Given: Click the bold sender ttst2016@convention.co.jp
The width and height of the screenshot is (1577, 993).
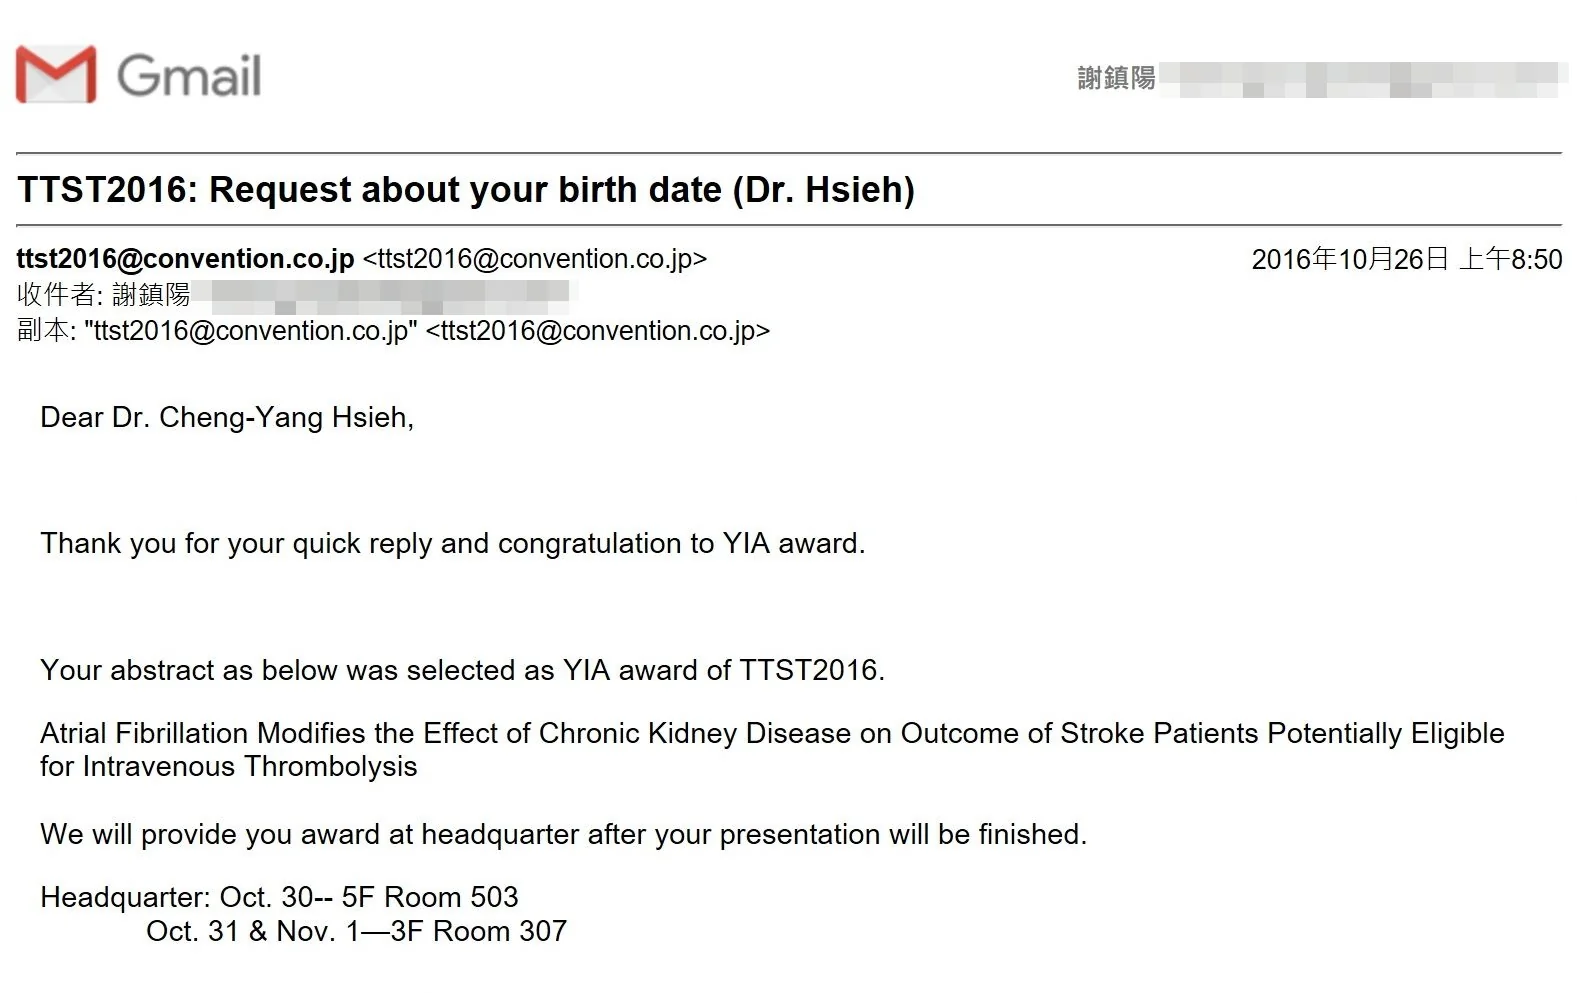Looking at the screenshot, I should point(185,259).
